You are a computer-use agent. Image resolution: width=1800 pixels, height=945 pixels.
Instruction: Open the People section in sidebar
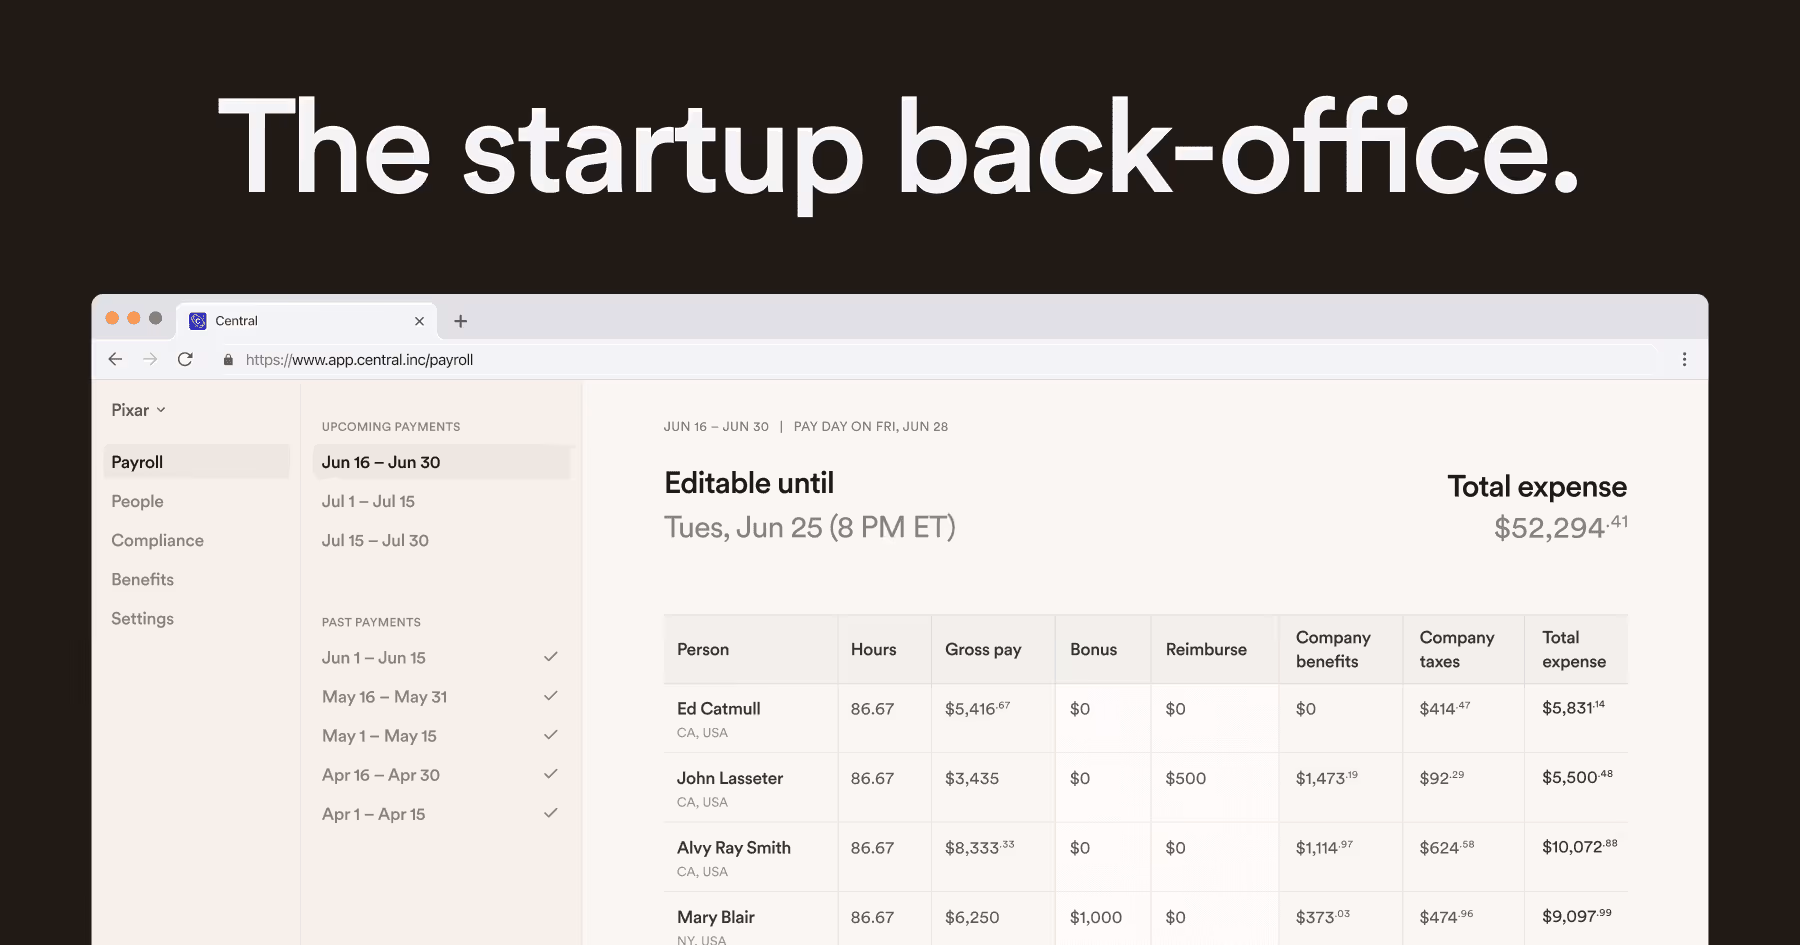pos(137,501)
